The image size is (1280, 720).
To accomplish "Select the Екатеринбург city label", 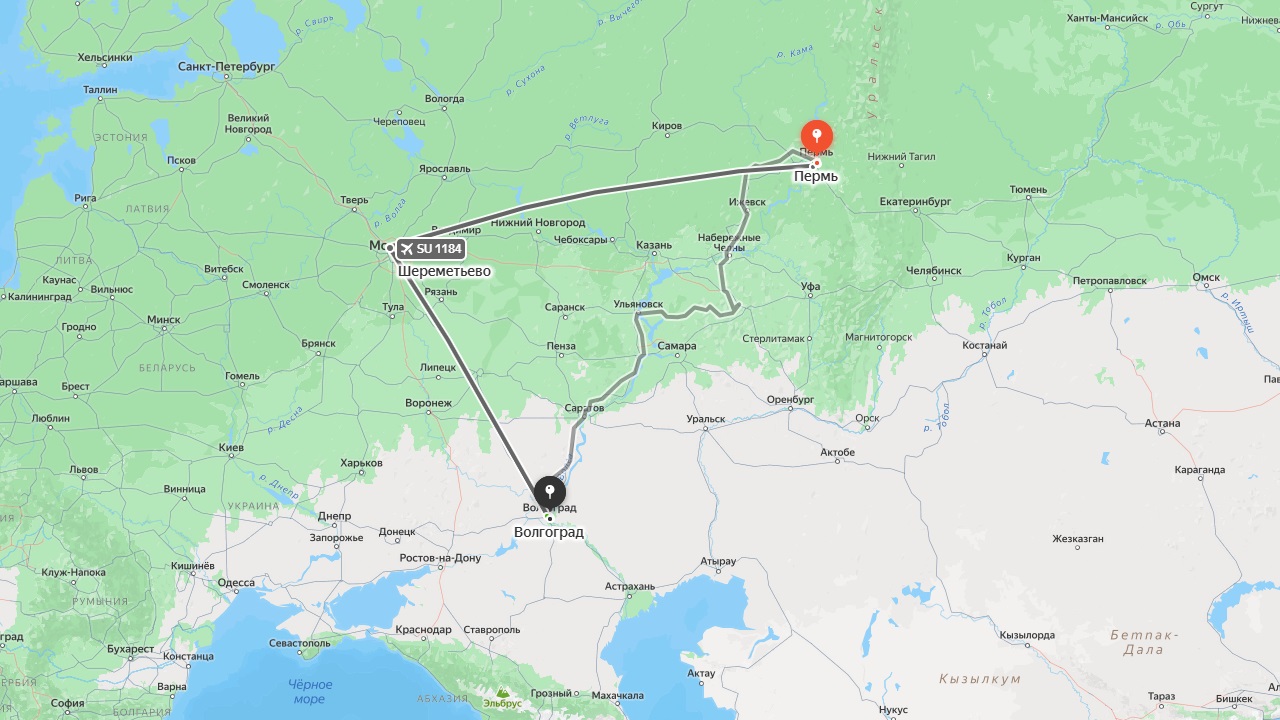I will pos(915,202).
